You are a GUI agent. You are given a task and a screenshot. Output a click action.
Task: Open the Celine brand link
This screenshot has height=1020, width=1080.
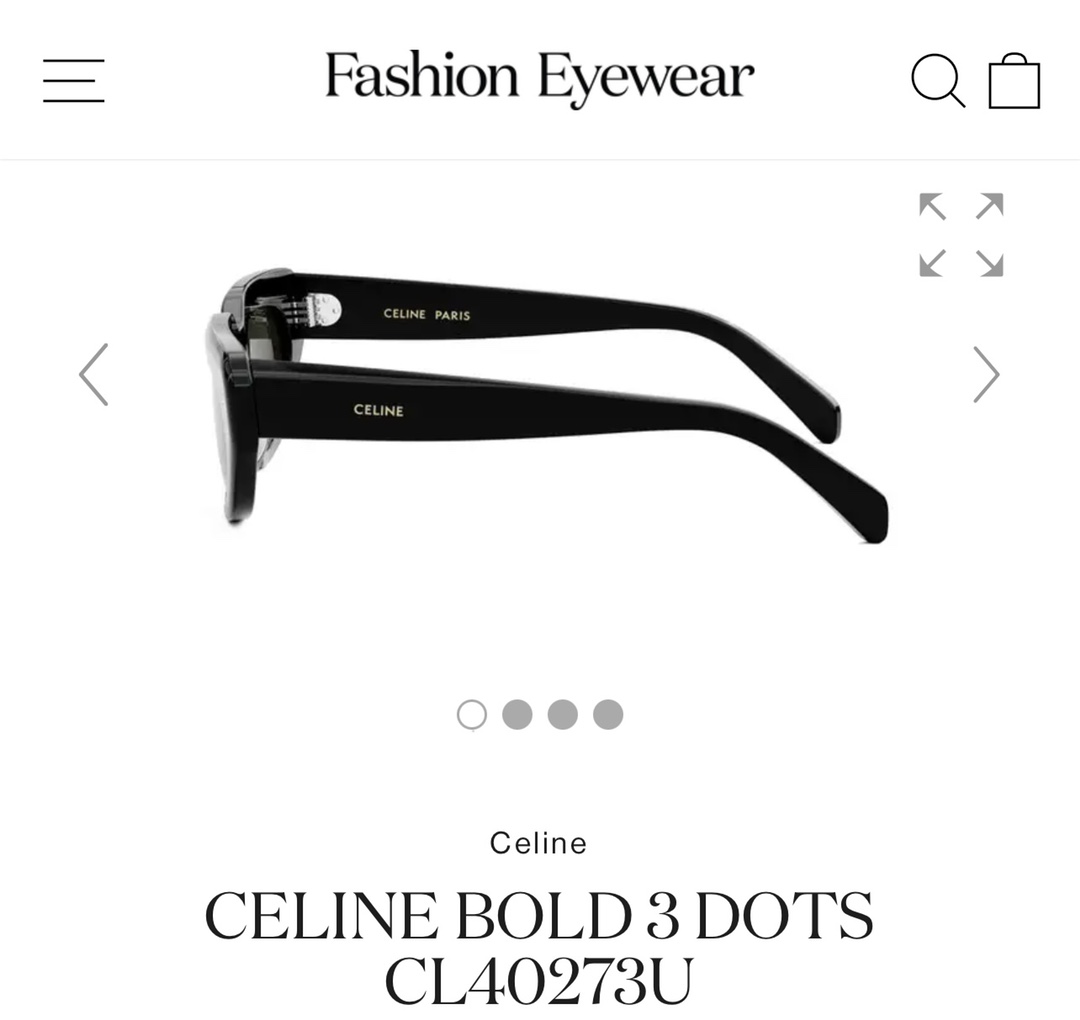tap(539, 843)
